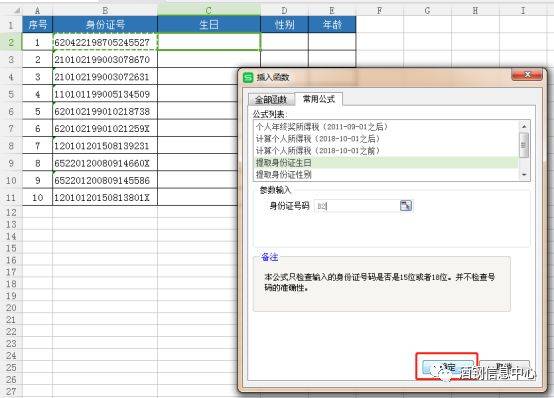The height and width of the screenshot is (398, 554).
Task: Select column E header
Action: coord(332,11)
